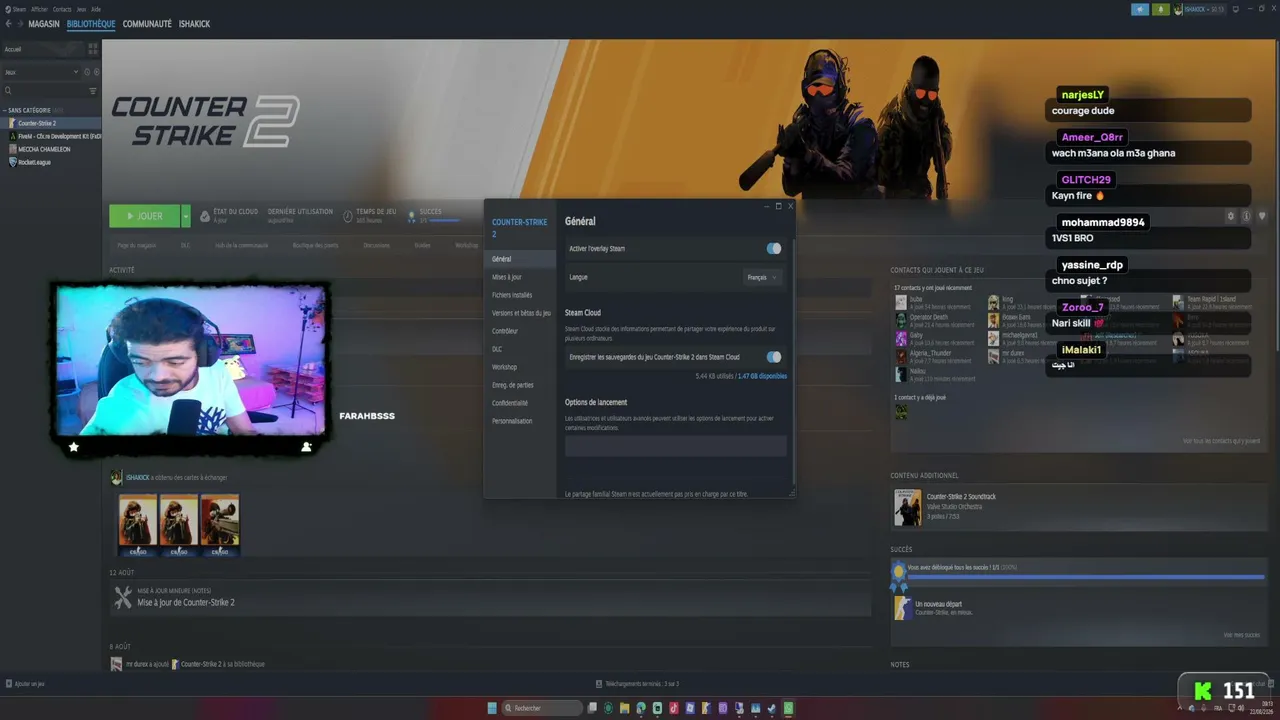Open the TikTok taskbar icon
The image size is (1280, 720).
674,708
